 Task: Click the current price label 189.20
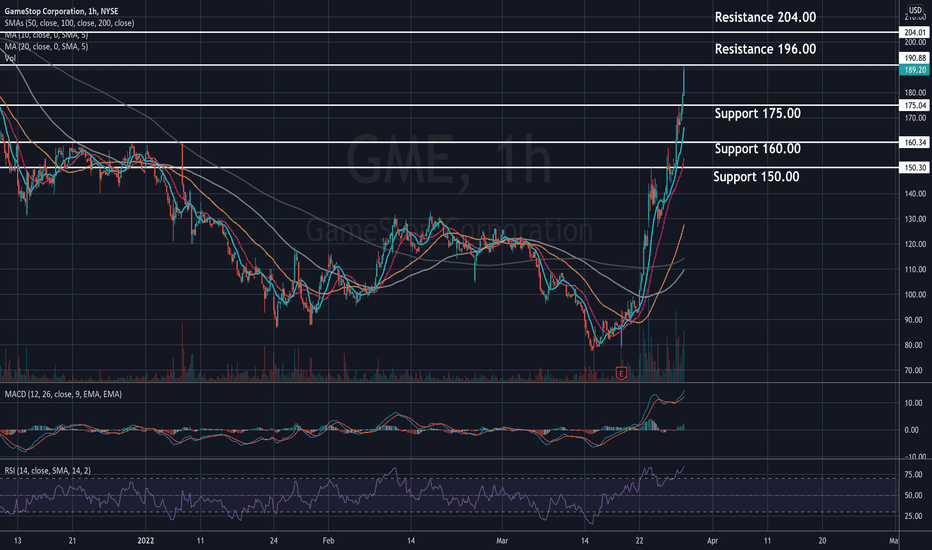(914, 70)
